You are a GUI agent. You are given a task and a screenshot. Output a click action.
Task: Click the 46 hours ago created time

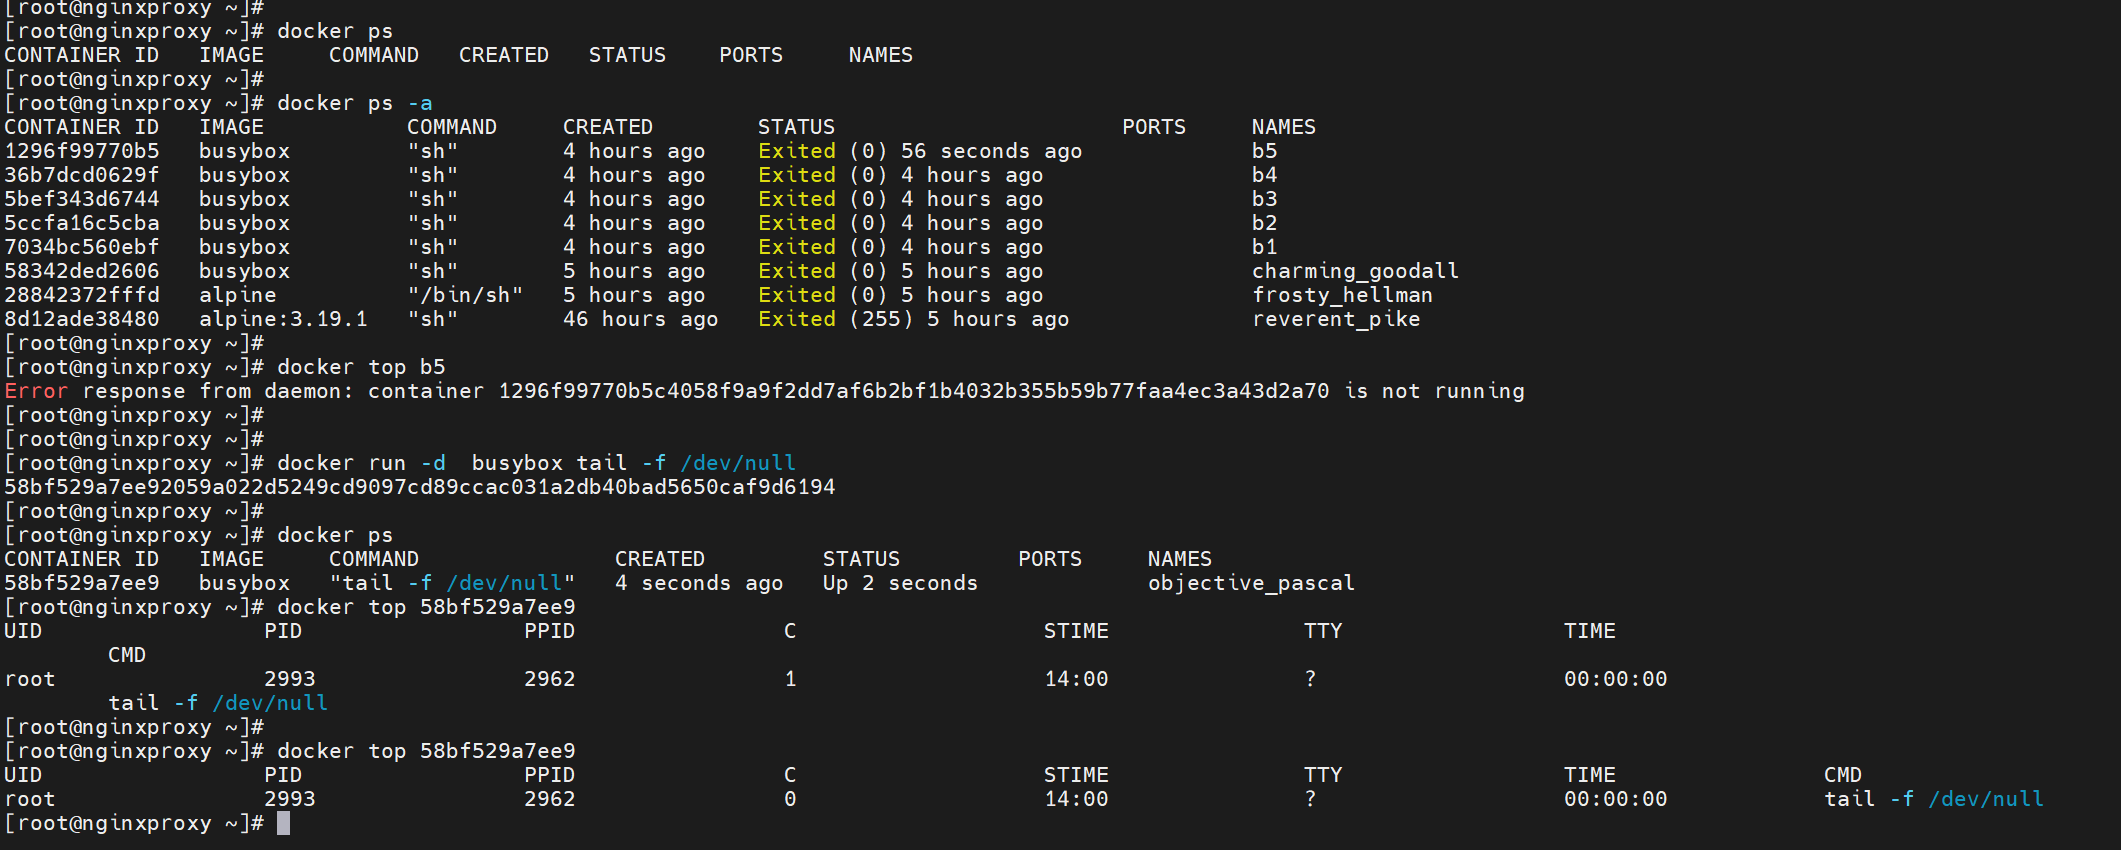pyautogui.click(x=640, y=319)
